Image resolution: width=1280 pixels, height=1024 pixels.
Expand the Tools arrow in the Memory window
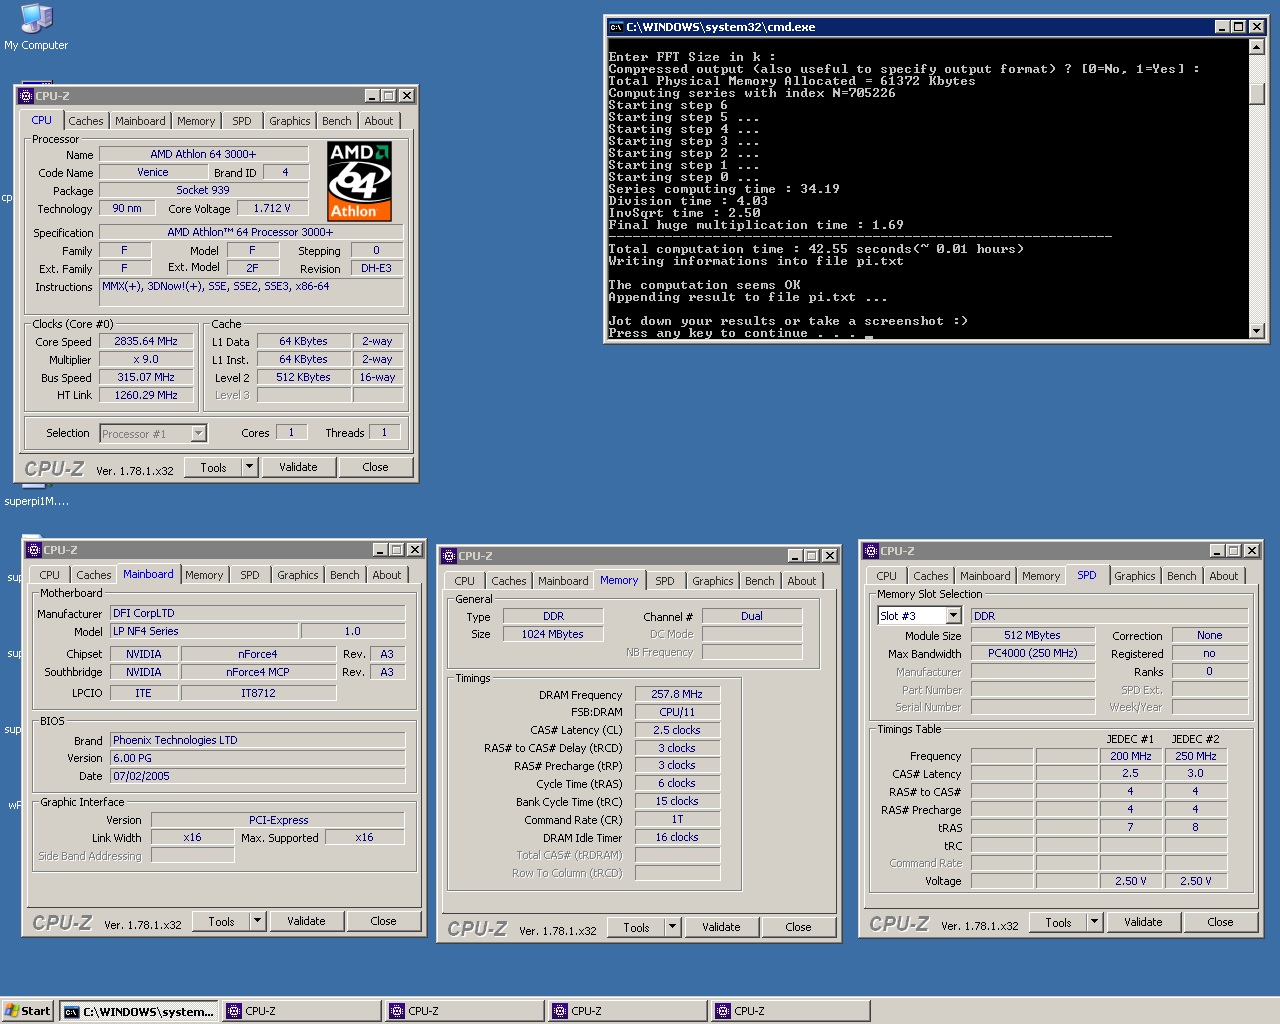(673, 927)
